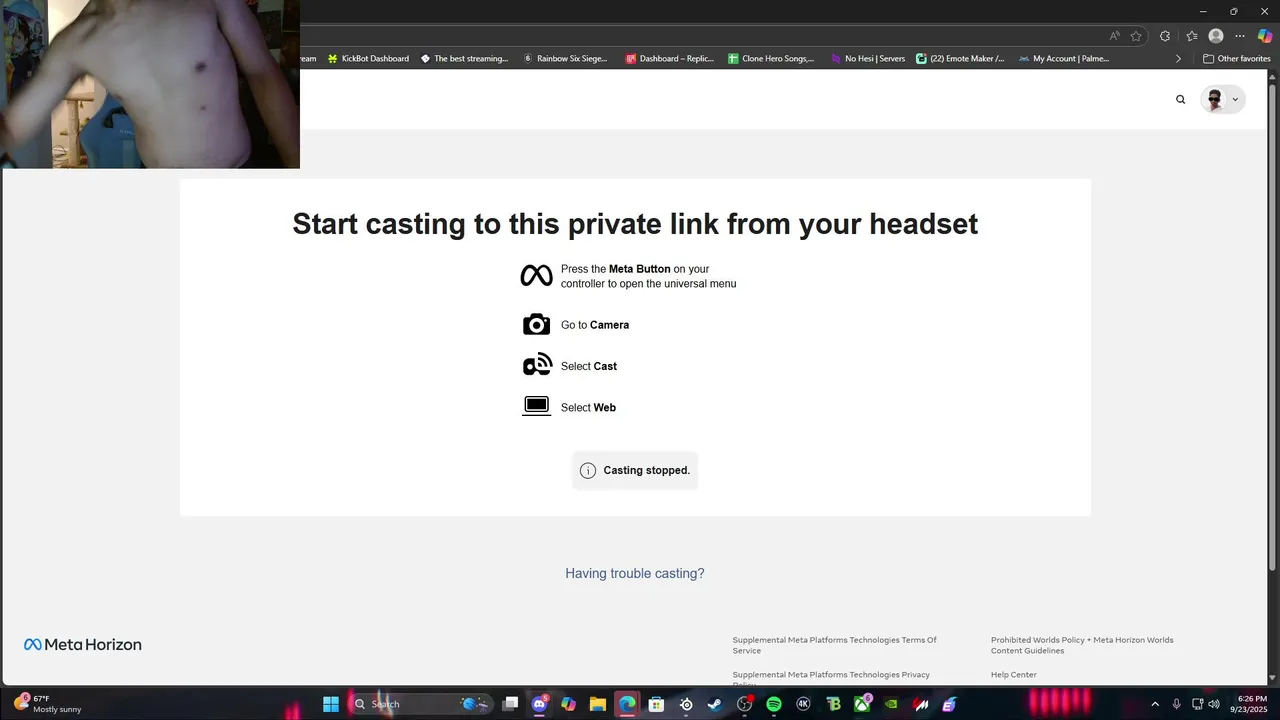The height and width of the screenshot is (720, 1280).
Task: Open Spotify from taskbar
Action: [774, 704]
